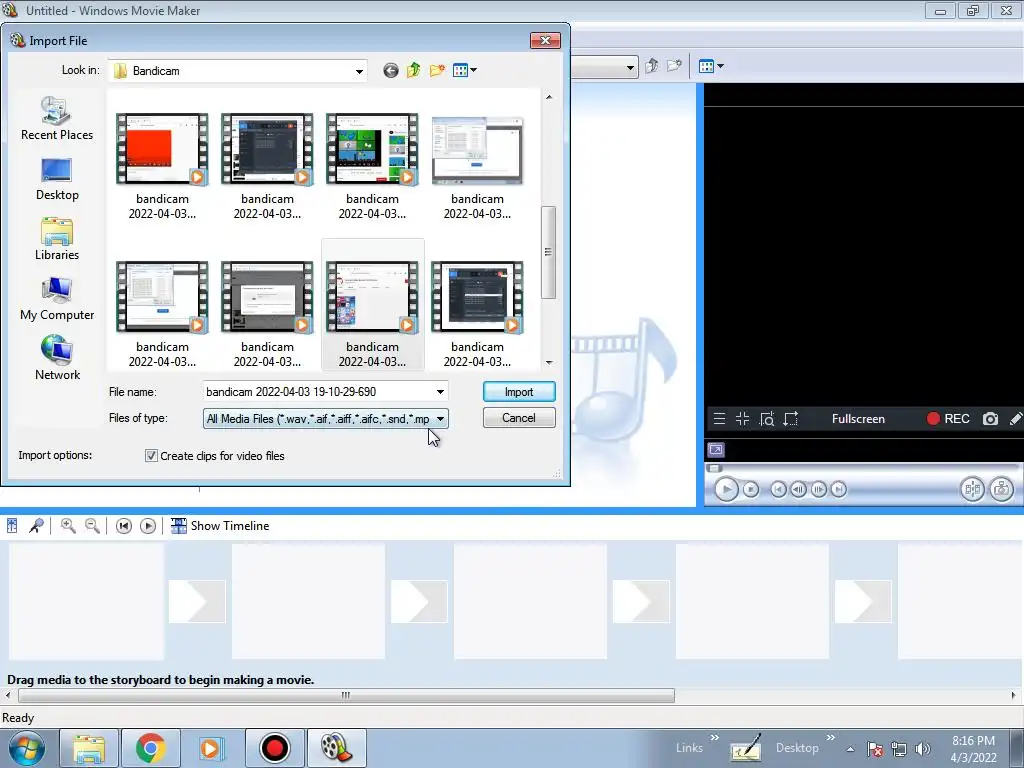
Task: Click the preview seek bar
Action: tap(862, 468)
